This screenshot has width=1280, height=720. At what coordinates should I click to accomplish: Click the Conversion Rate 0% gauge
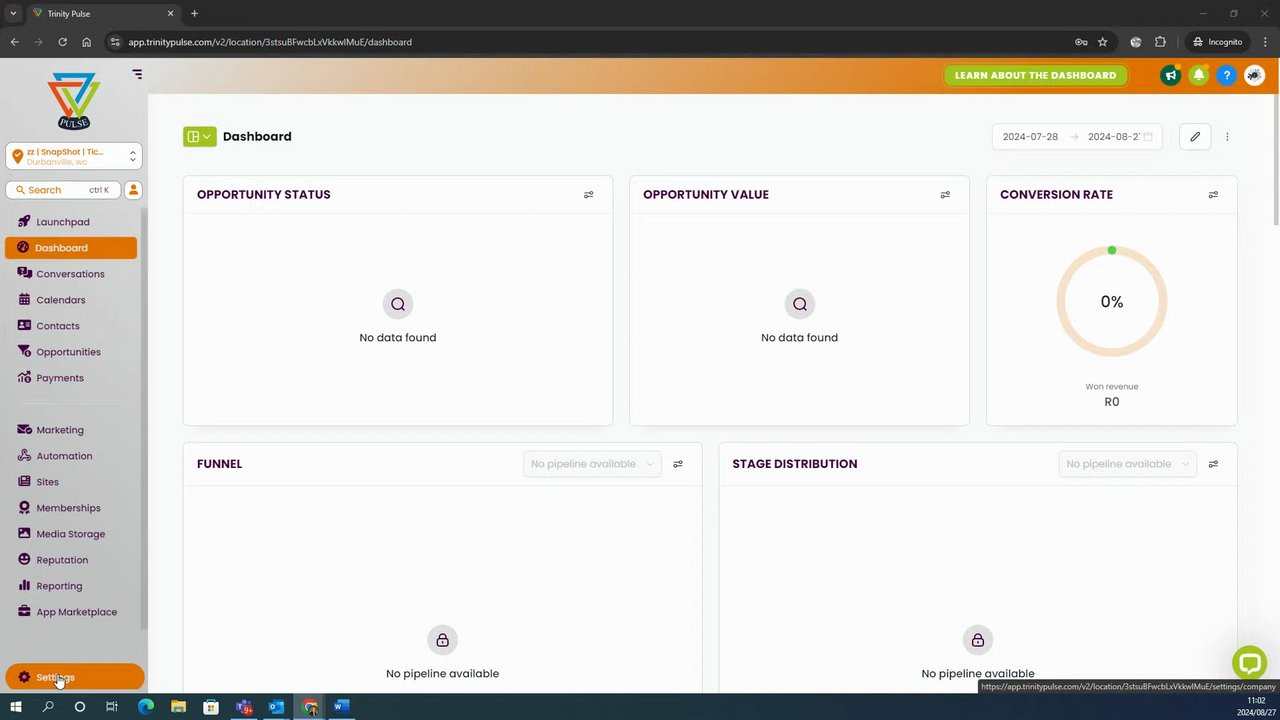[1112, 301]
